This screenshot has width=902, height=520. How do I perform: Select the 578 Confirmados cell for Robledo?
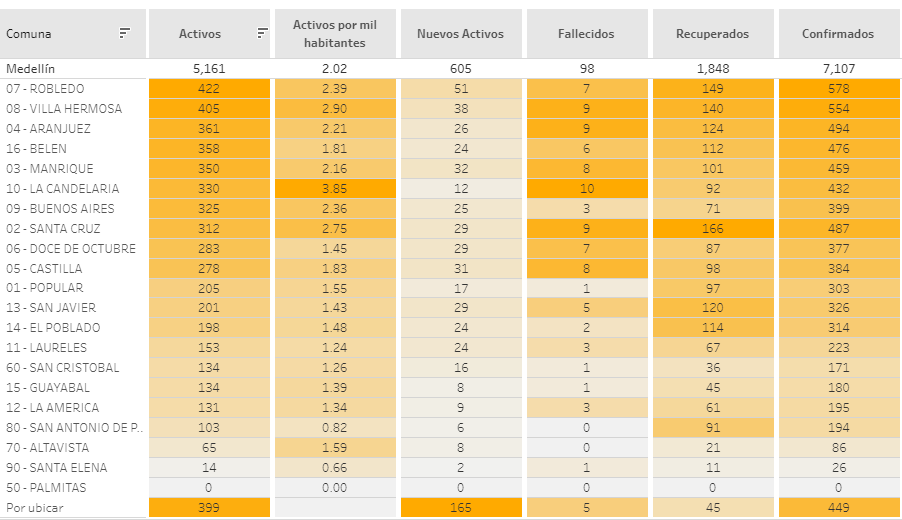[x=838, y=89]
